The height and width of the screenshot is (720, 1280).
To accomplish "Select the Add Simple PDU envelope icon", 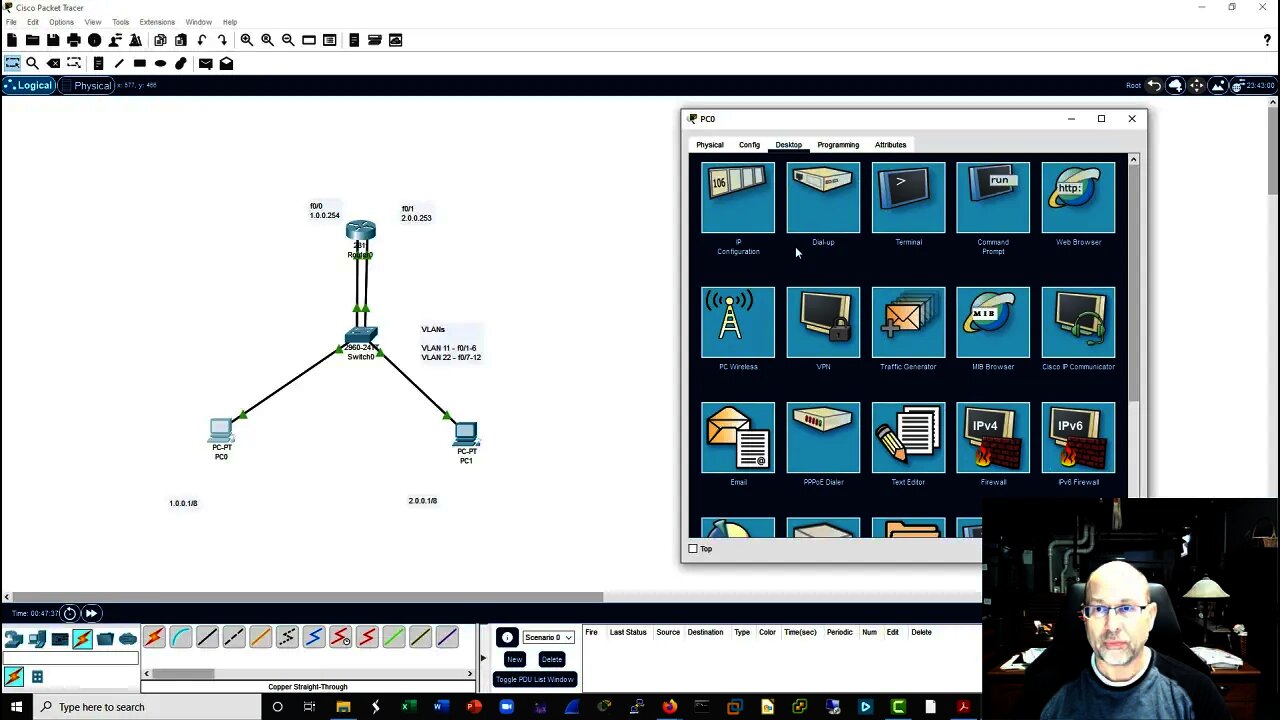I will 205,63.
